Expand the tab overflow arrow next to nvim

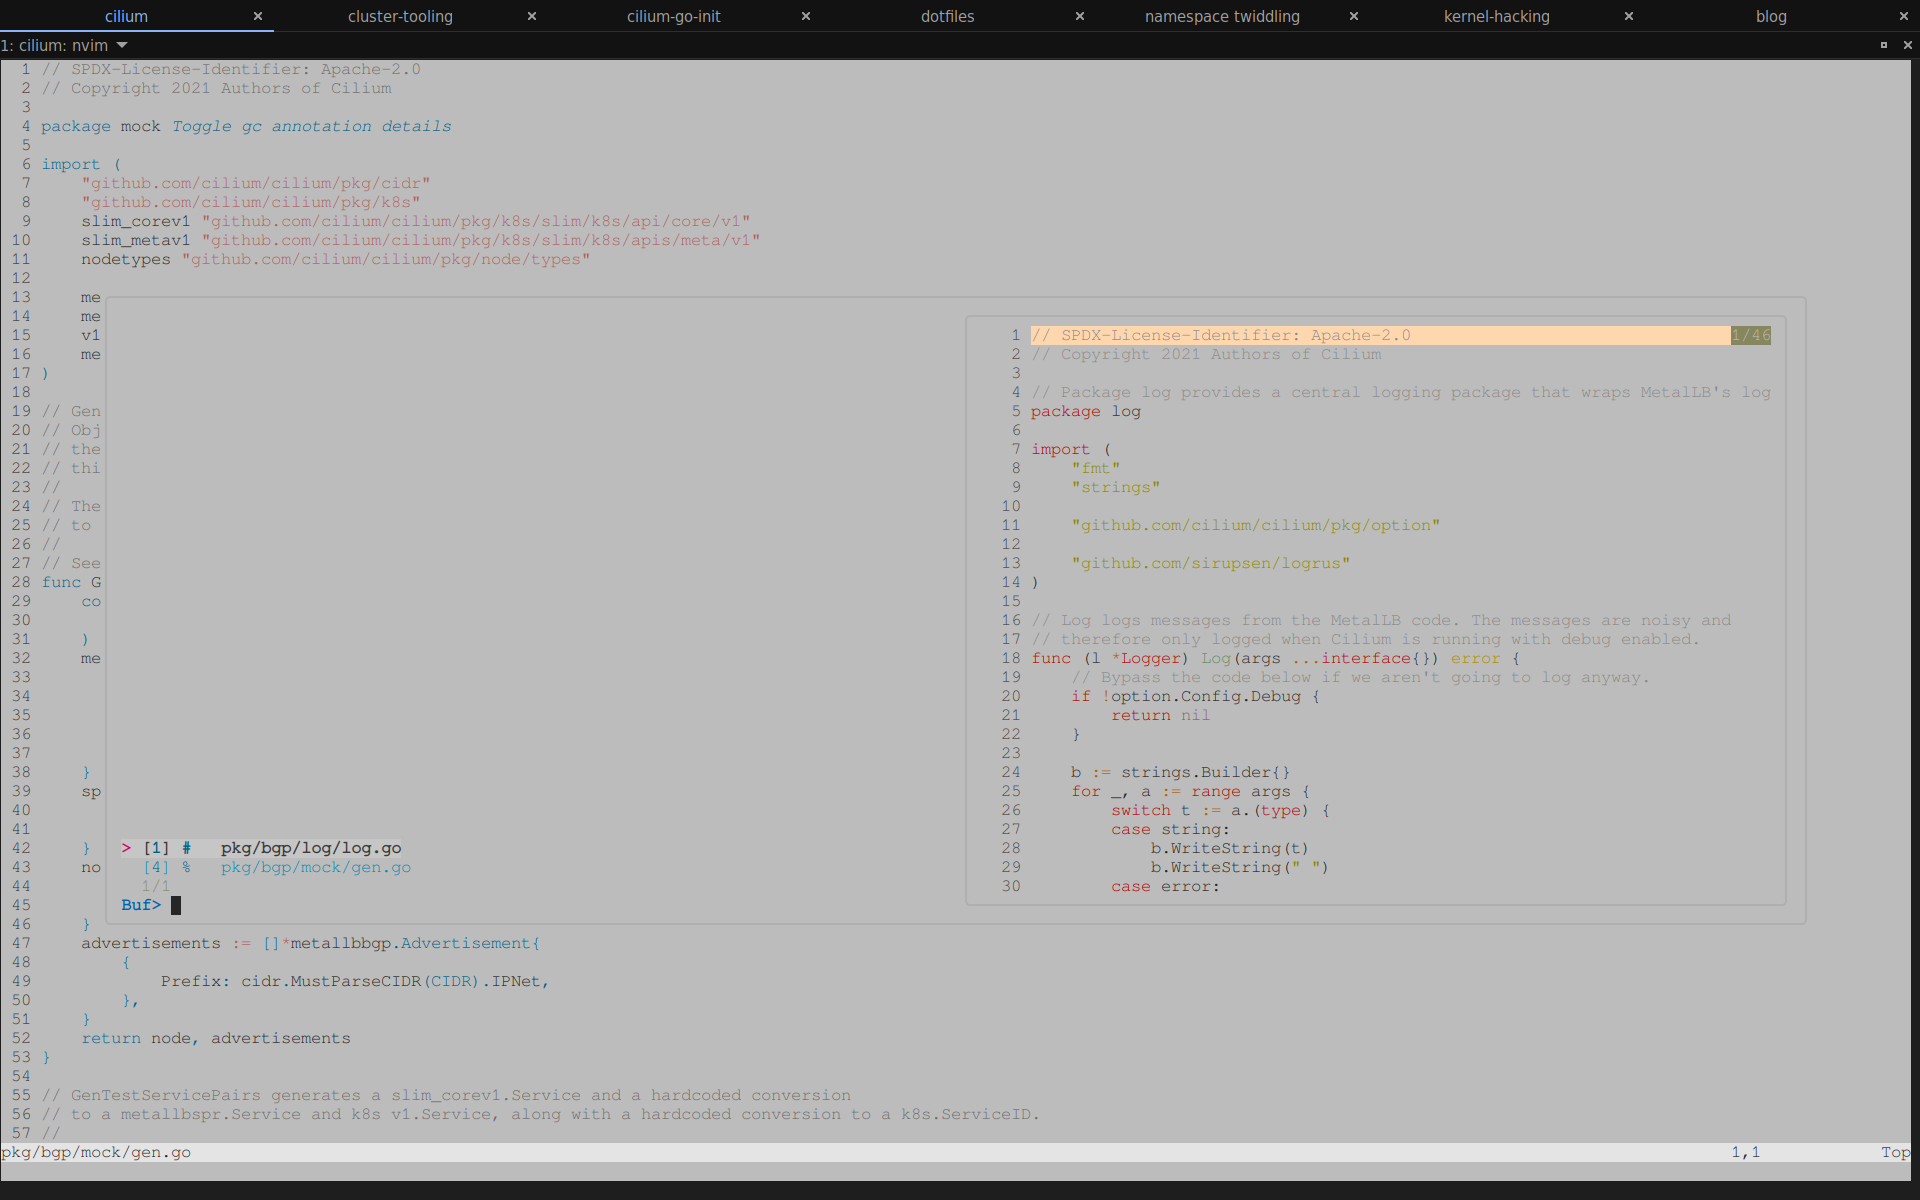pos(122,45)
